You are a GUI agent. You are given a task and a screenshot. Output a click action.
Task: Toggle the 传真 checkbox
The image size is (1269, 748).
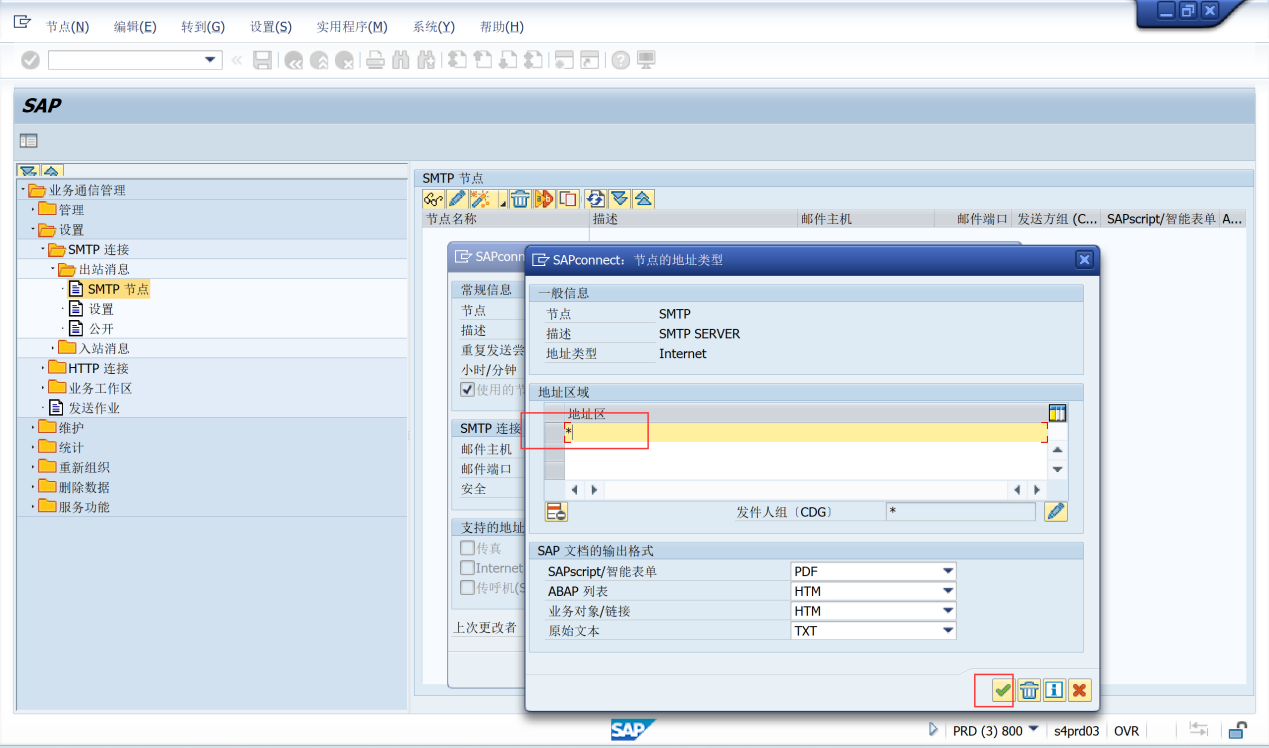point(467,548)
